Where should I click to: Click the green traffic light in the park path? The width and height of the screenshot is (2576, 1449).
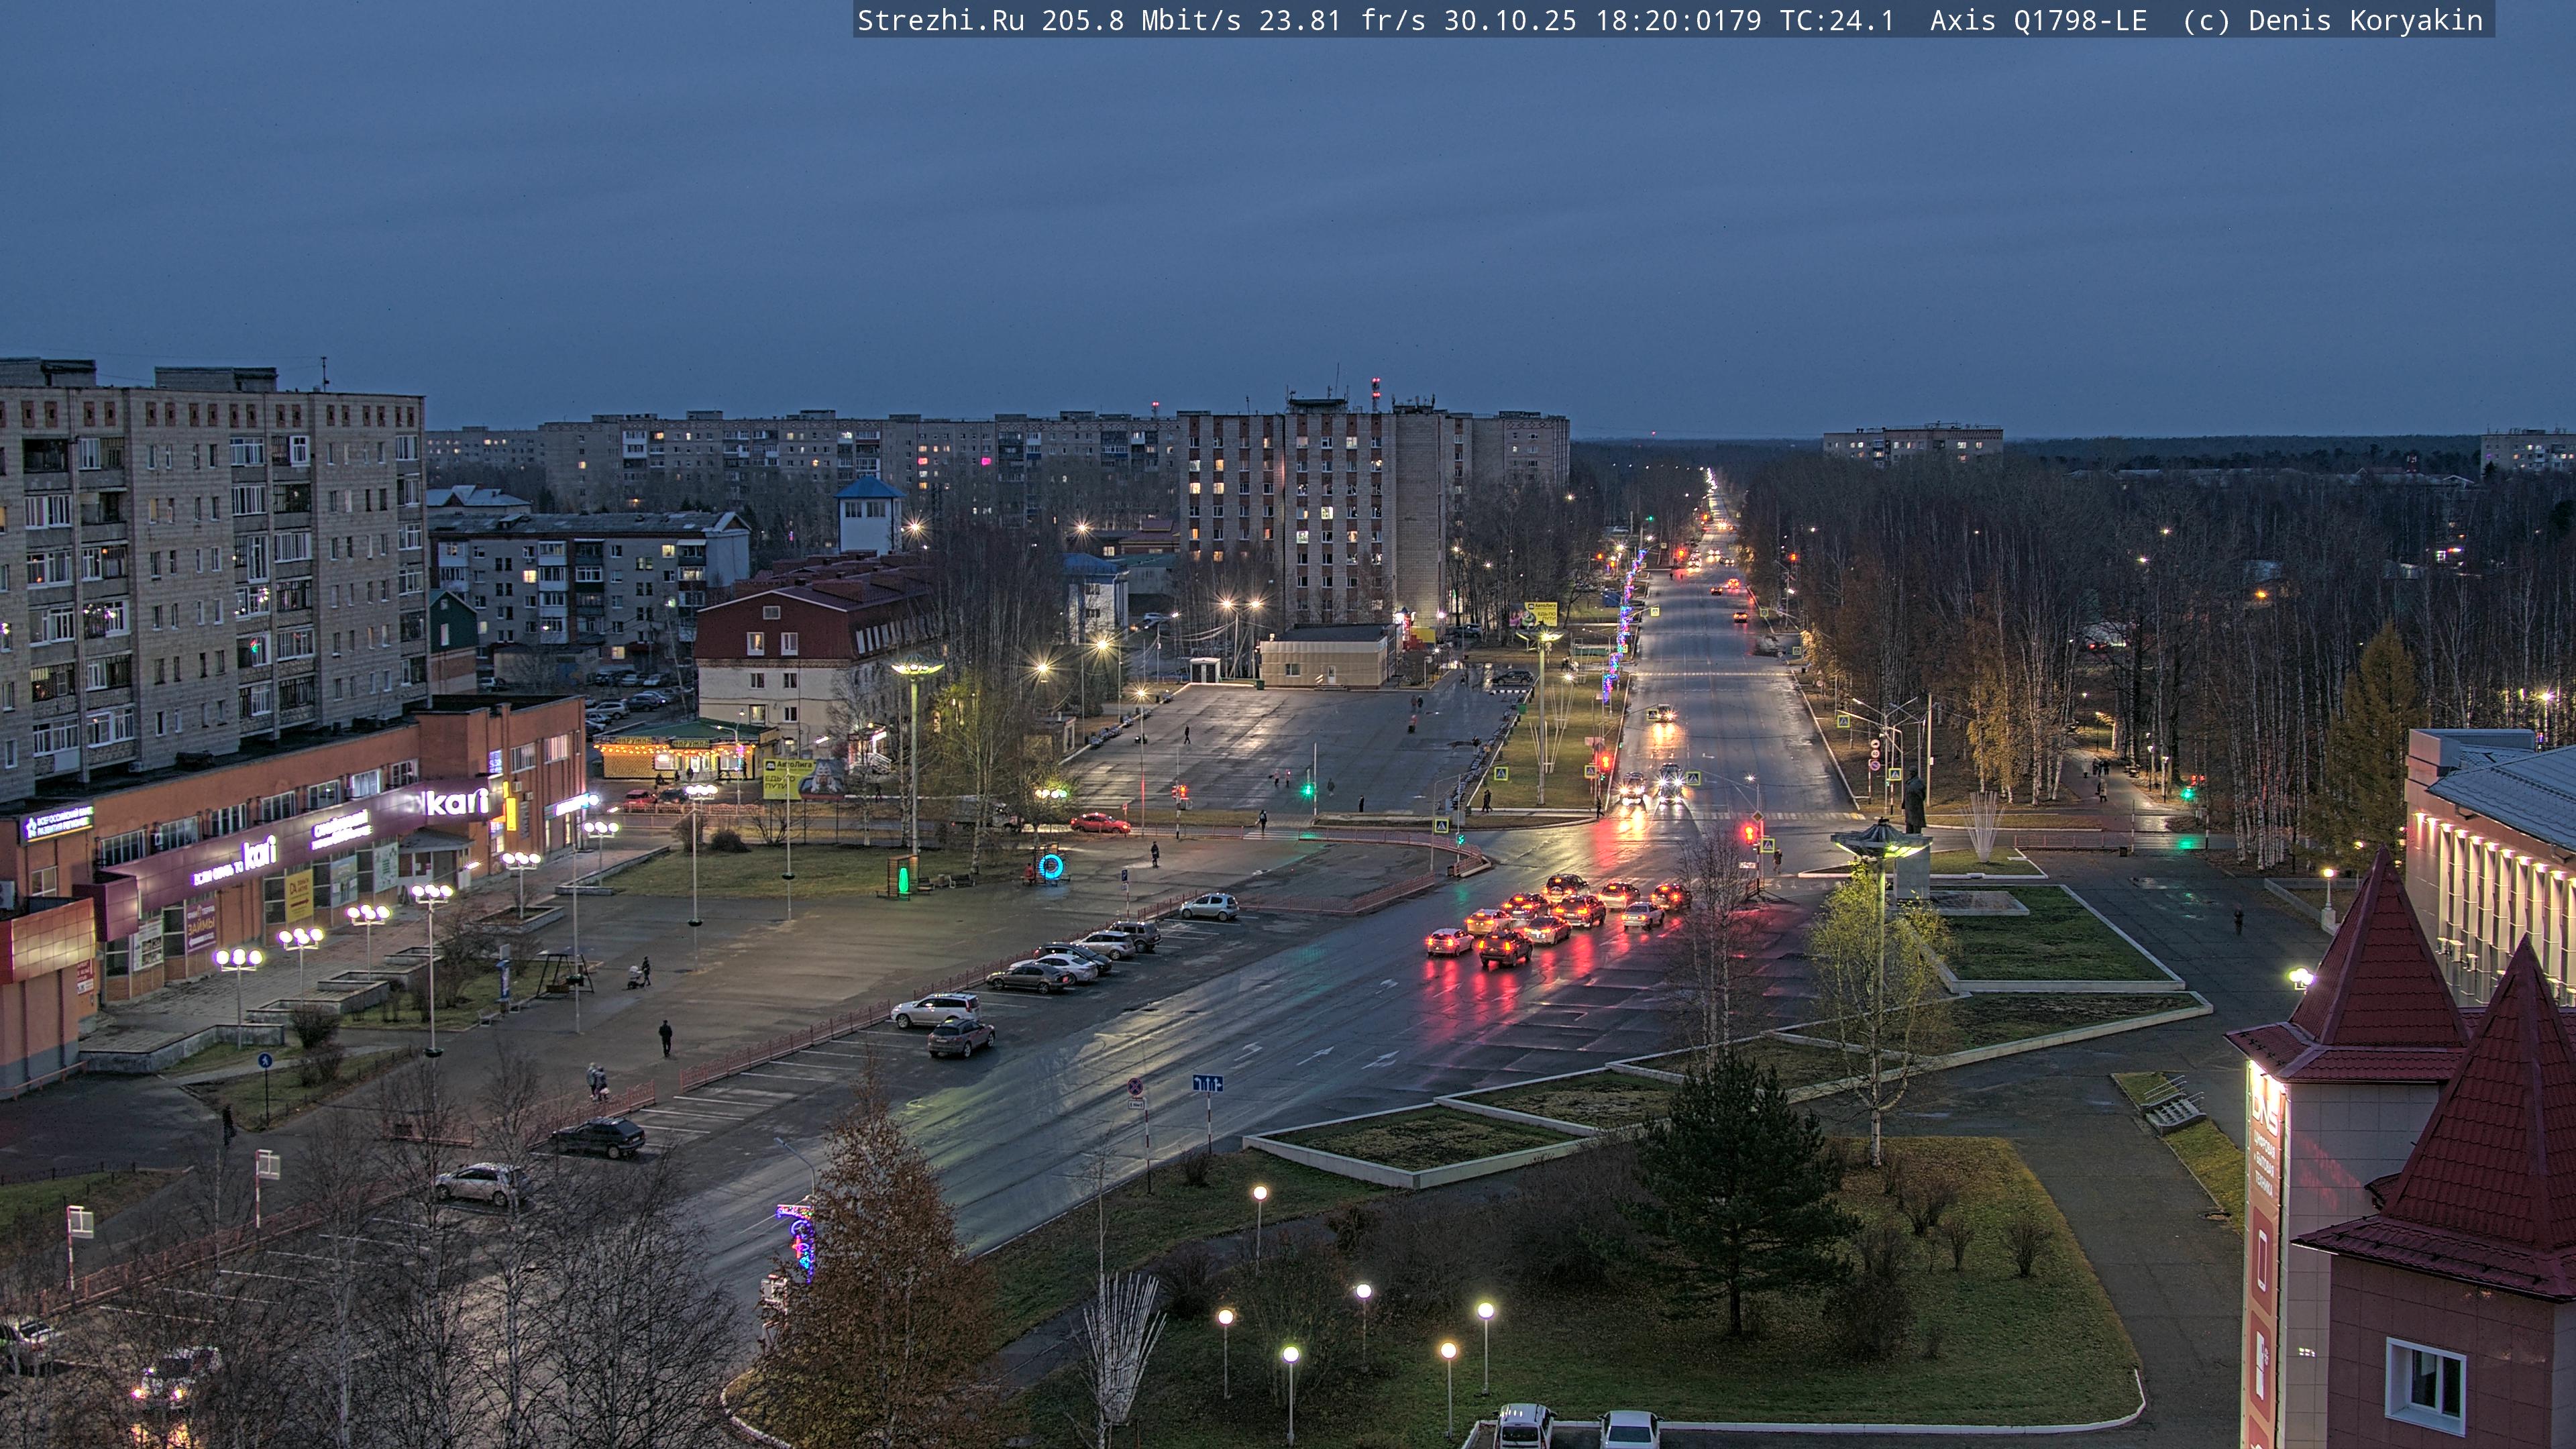[2186, 793]
